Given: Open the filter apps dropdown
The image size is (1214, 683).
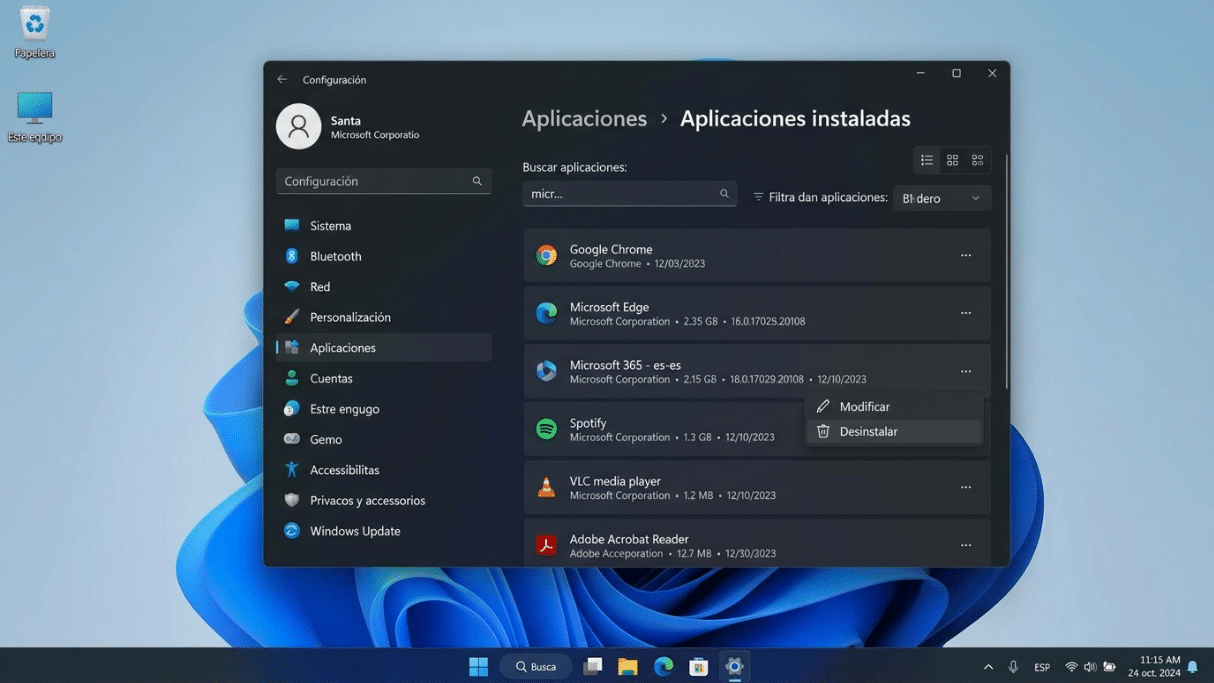Looking at the screenshot, I should point(941,197).
